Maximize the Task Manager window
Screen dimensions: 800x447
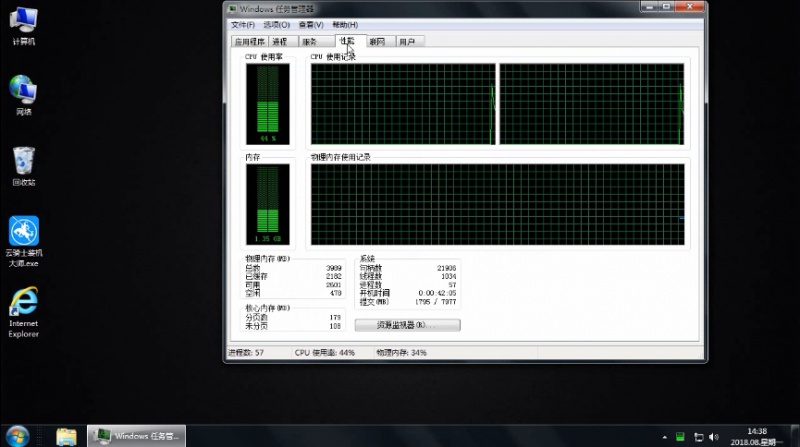666,7
